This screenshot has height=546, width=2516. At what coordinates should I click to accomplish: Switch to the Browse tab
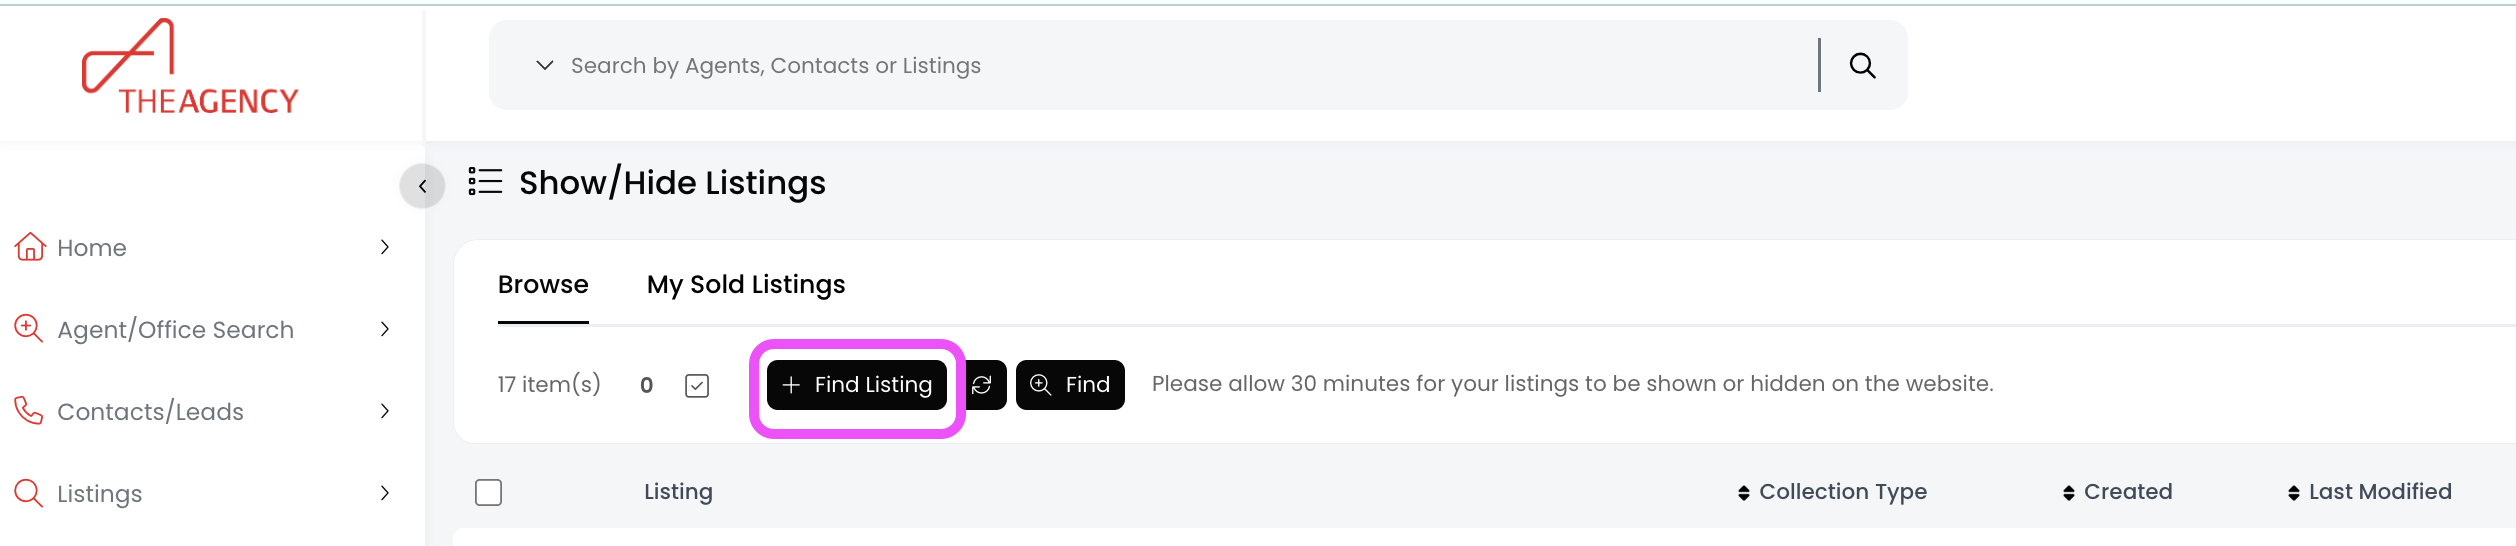click(543, 285)
